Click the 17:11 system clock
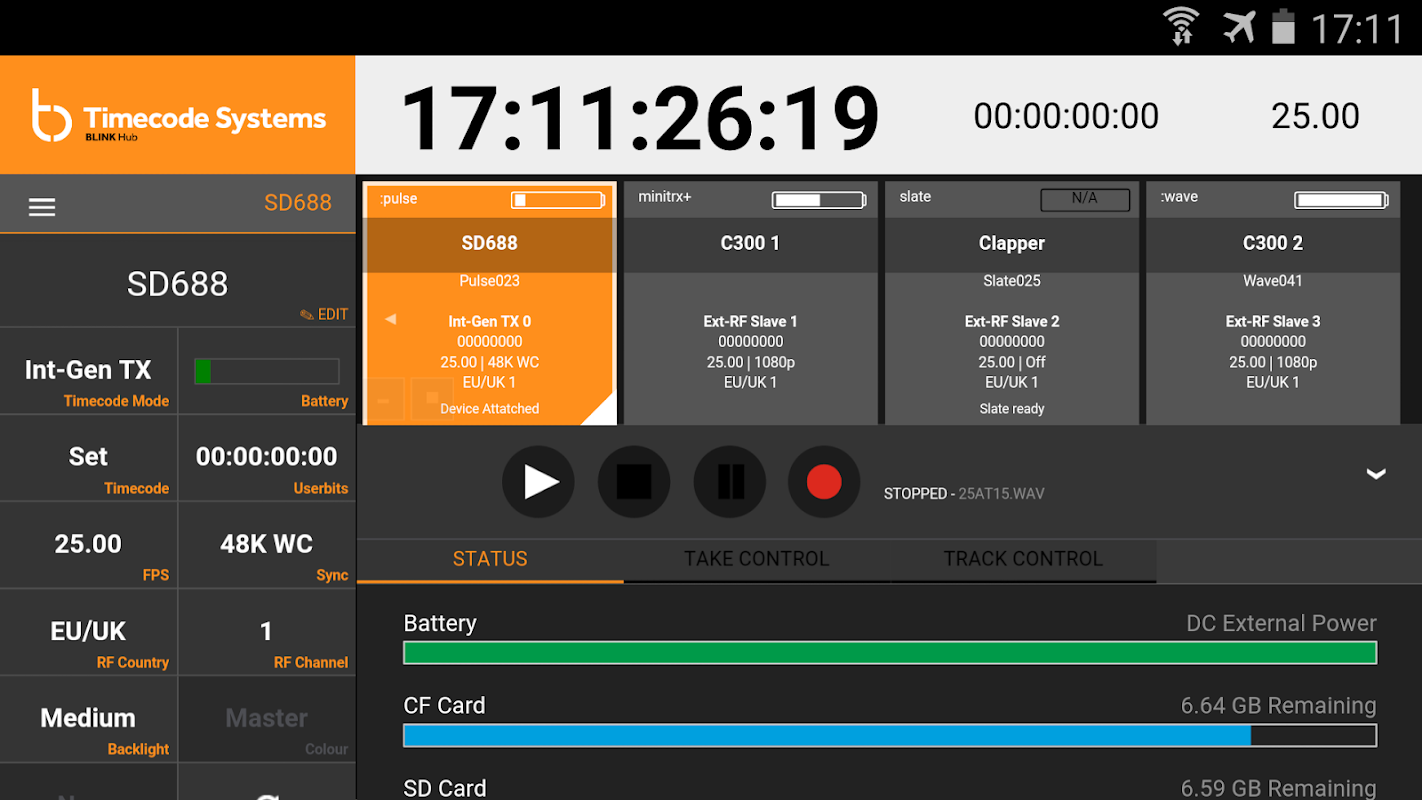This screenshot has height=800, width=1422. click(1358, 29)
